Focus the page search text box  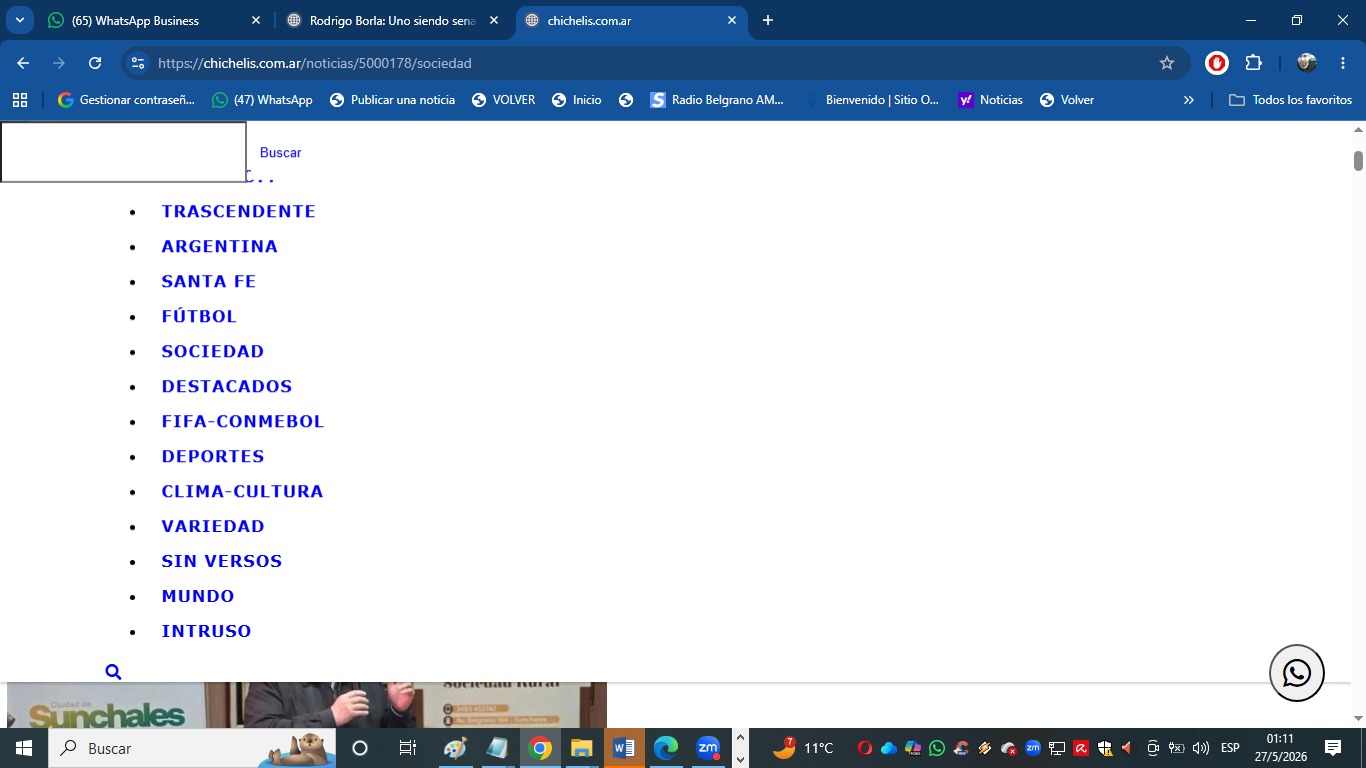click(123, 152)
